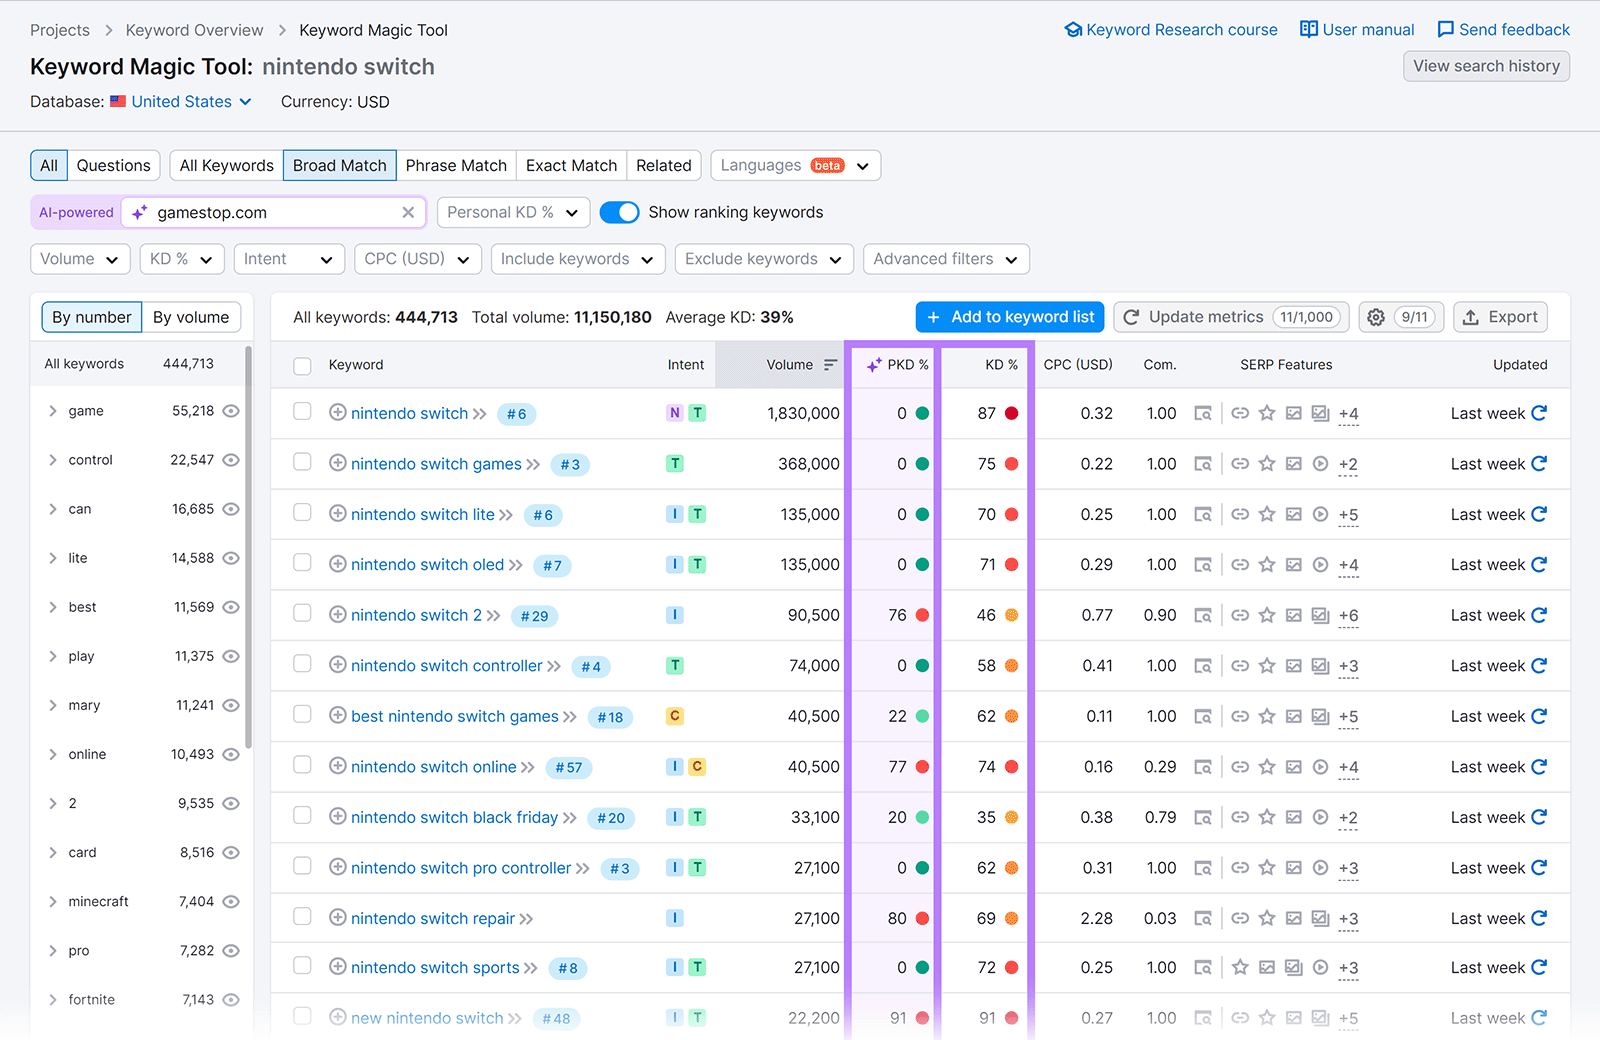This screenshot has width=1600, height=1040.
Task: Click the star SERP feature icon for nintendo switch
Action: point(1267,413)
